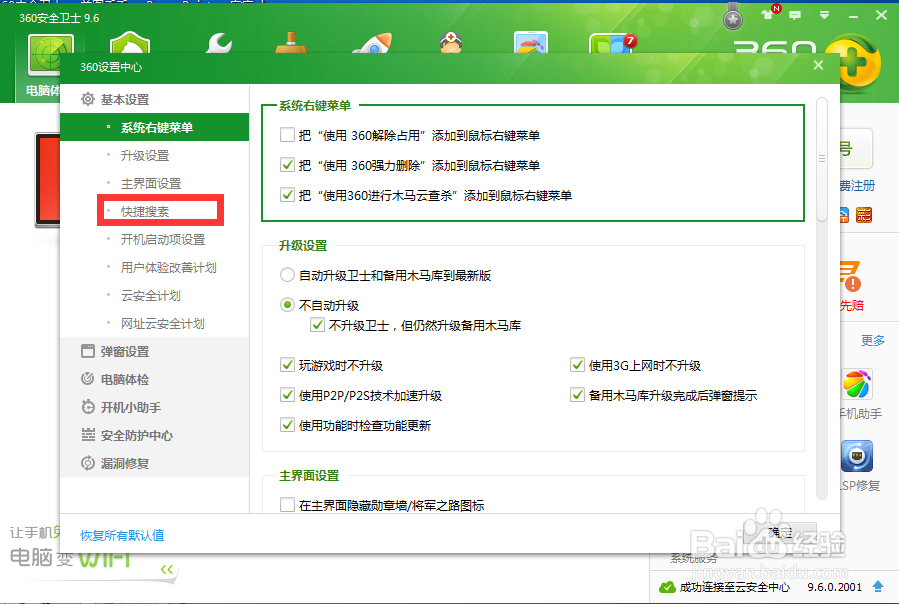Click the 手机助手 icon in right panel
899x604 pixels.
click(857, 384)
